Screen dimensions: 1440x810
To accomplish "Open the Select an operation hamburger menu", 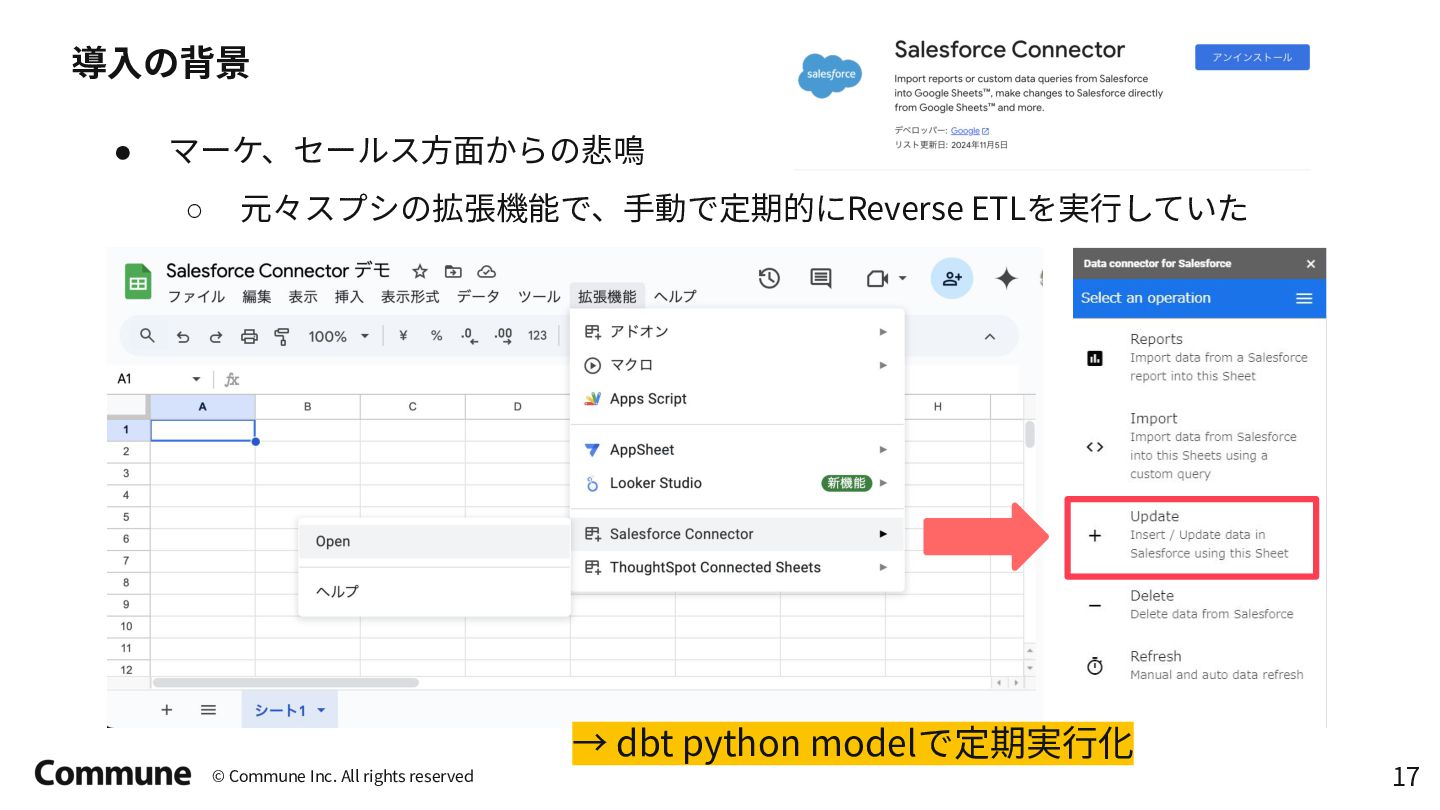I will 1304,298.
